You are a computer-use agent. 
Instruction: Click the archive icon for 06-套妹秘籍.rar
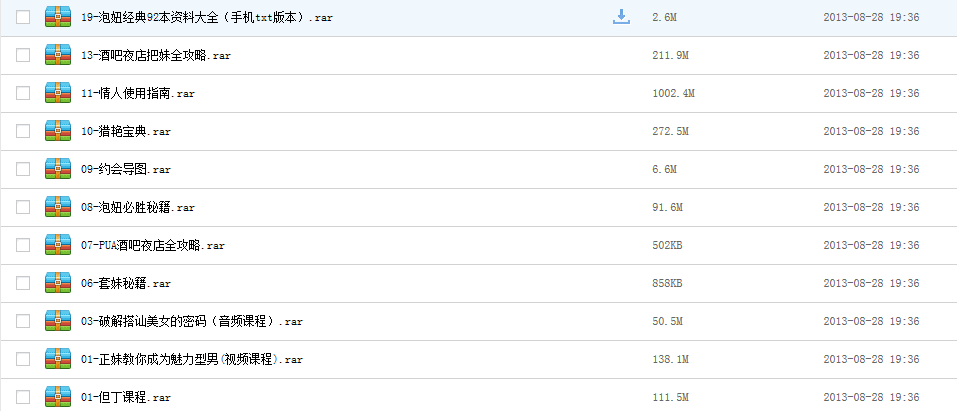pyautogui.click(x=58, y=283)
